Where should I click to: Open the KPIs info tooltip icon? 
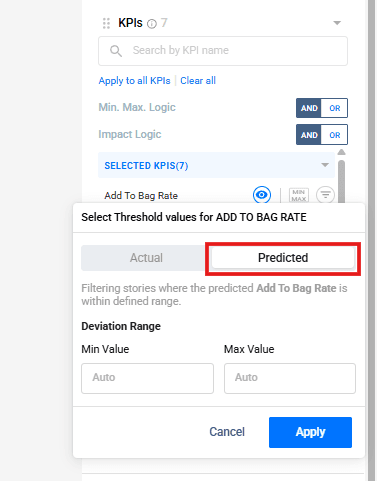[152, 24]
